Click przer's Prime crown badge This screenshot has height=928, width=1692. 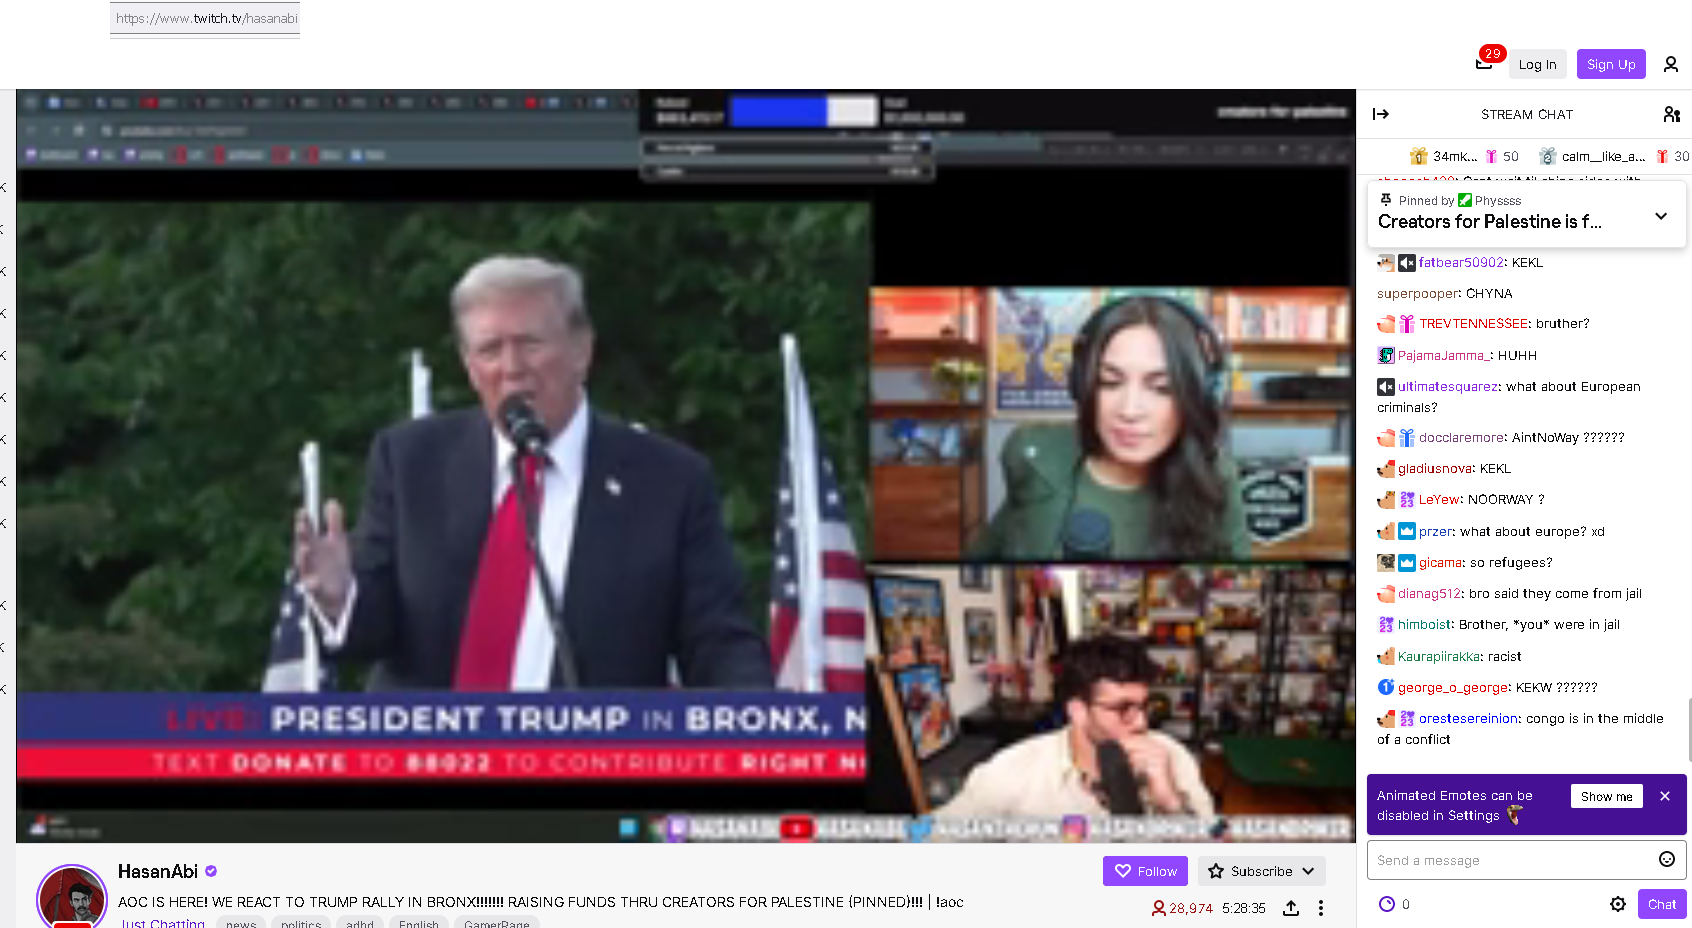pyautogui.click(x=1407, y=531)
